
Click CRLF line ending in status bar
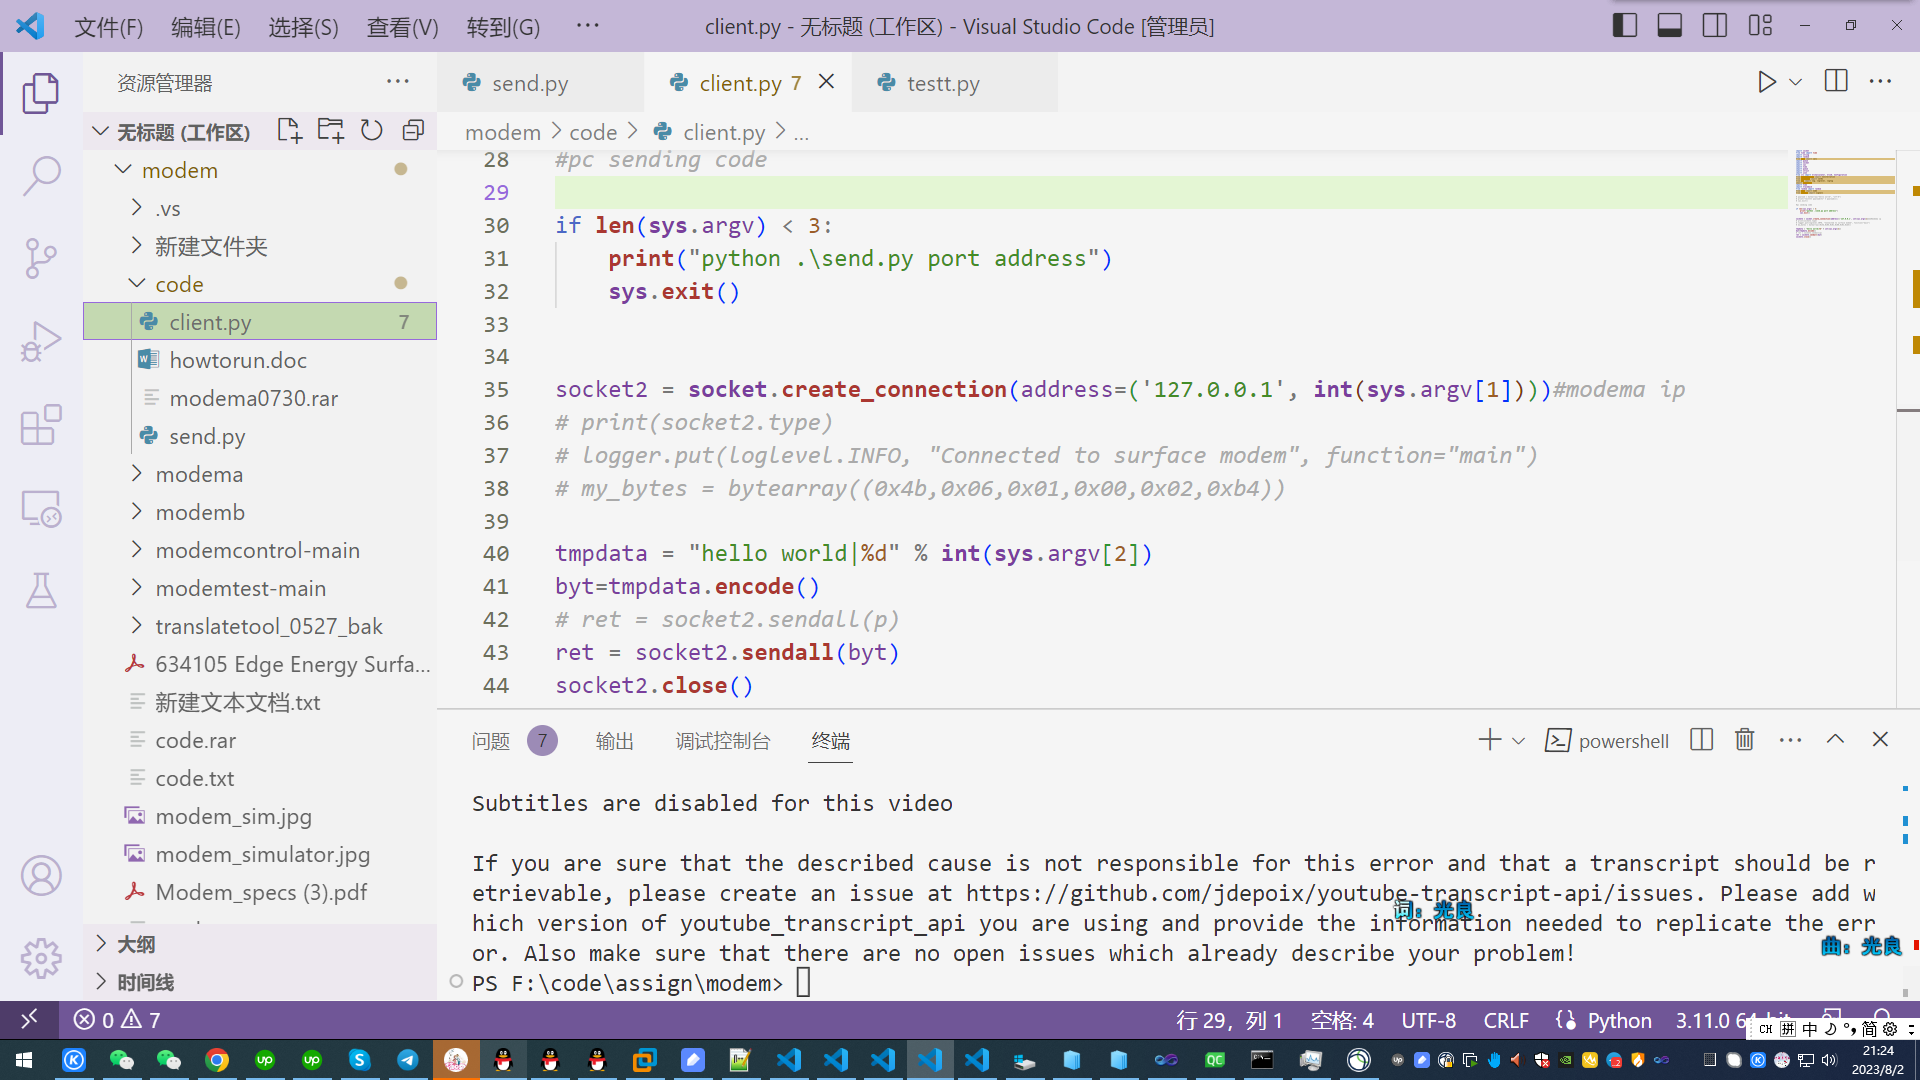point(1505,1020)
